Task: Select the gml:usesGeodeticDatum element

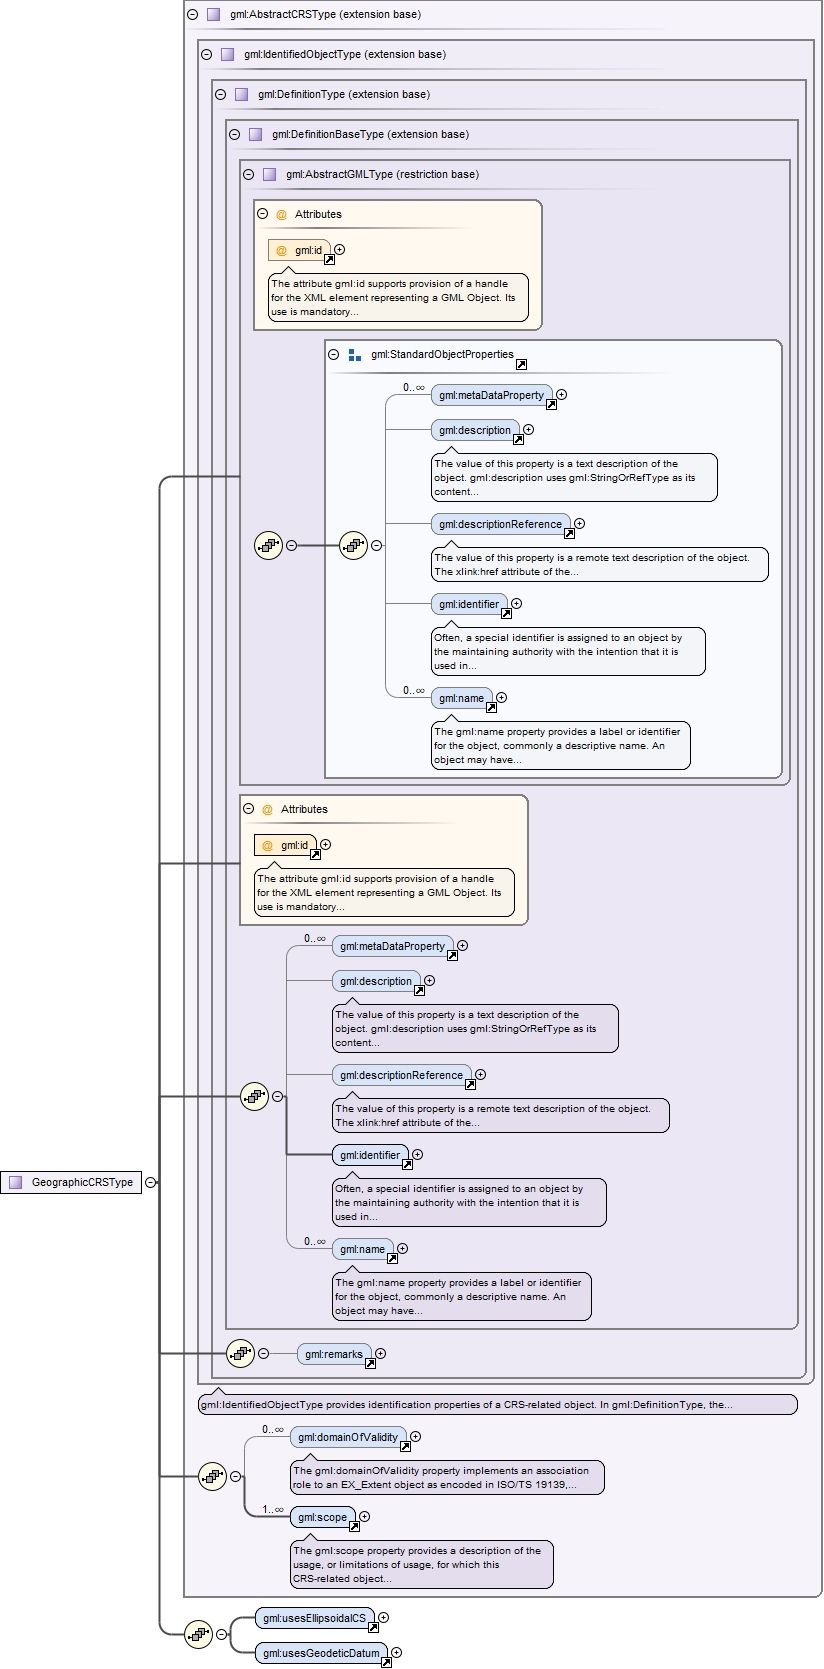Action: click(x=321, y=1653)
